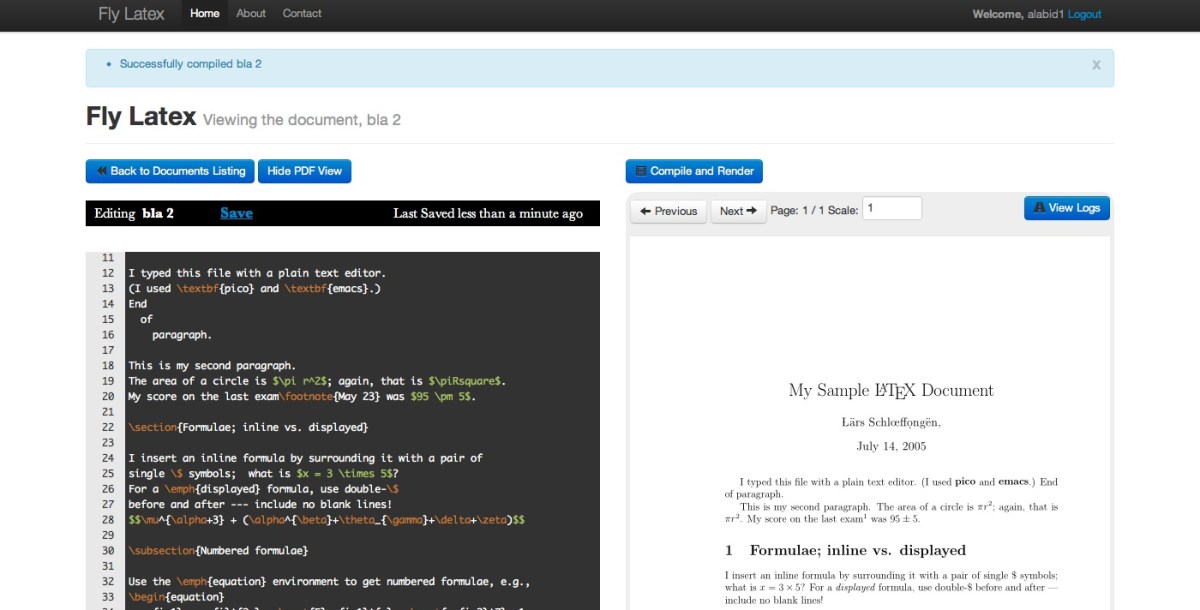
Task: Click the Fly Latex brand logo
Action: (131, 14)
